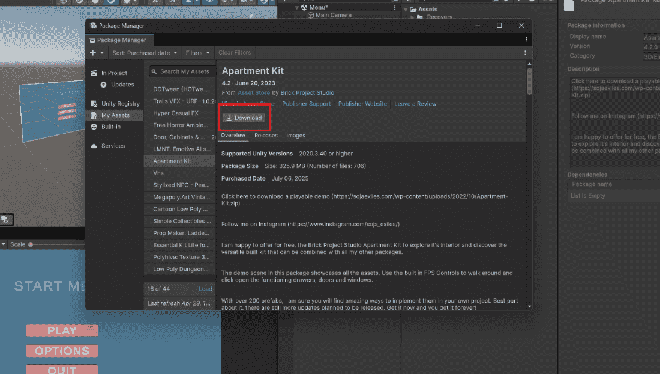The height and width of the screenshot is (374, 660).
Task: Select the Simple Collectibles package
Action: (x=180, y=221)
